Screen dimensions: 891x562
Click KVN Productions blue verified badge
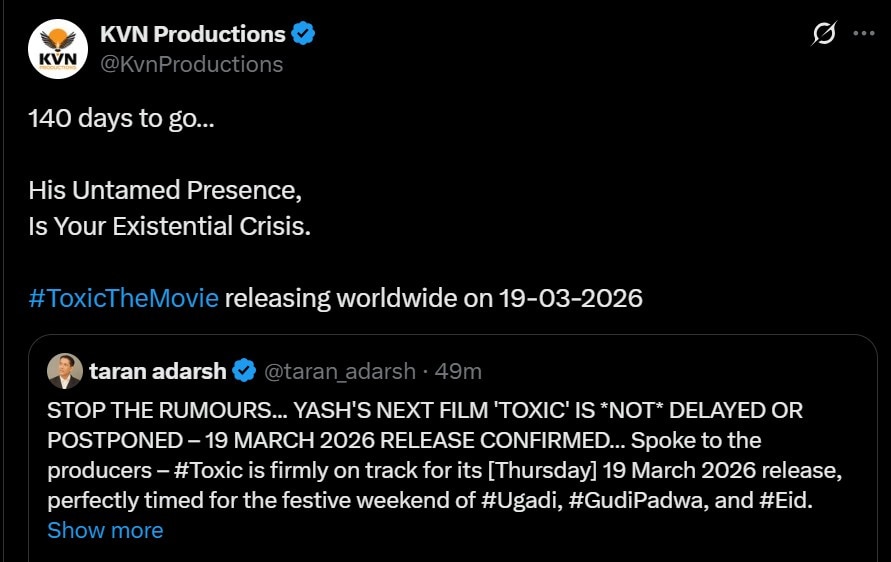click(x=304, y=34)
